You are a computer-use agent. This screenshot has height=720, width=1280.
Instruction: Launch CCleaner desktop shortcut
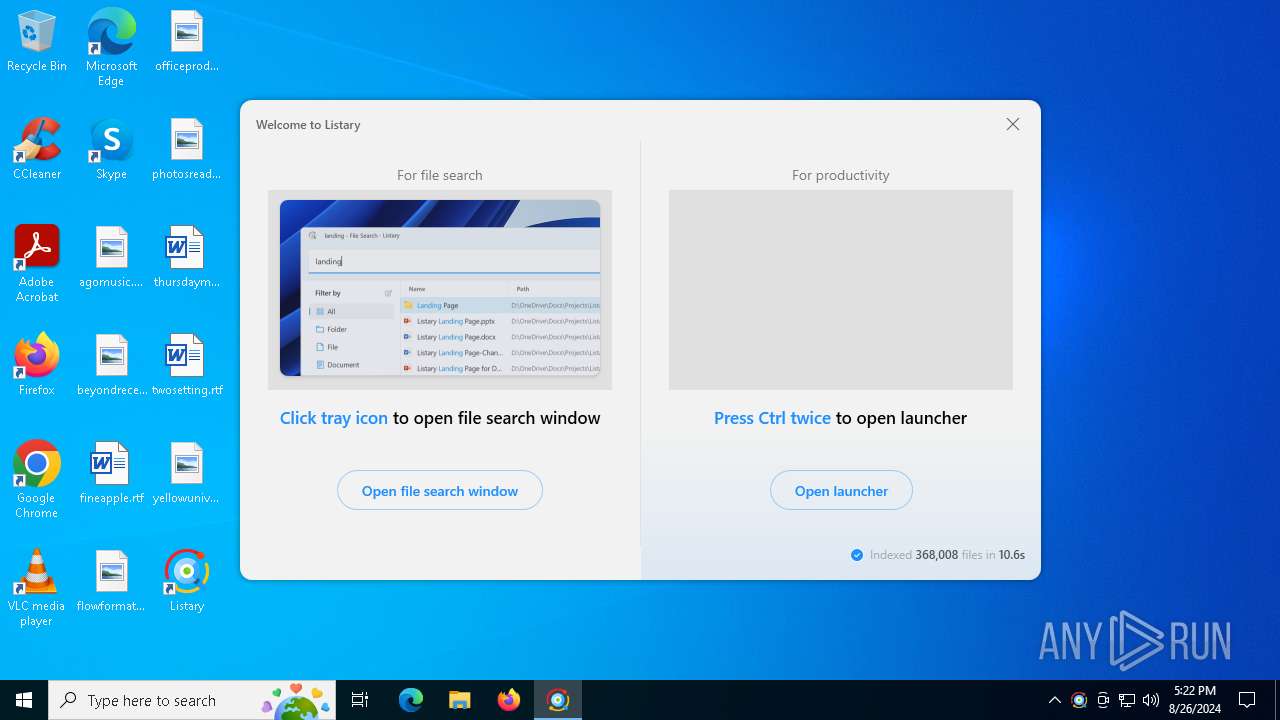(x=37, y=149)
